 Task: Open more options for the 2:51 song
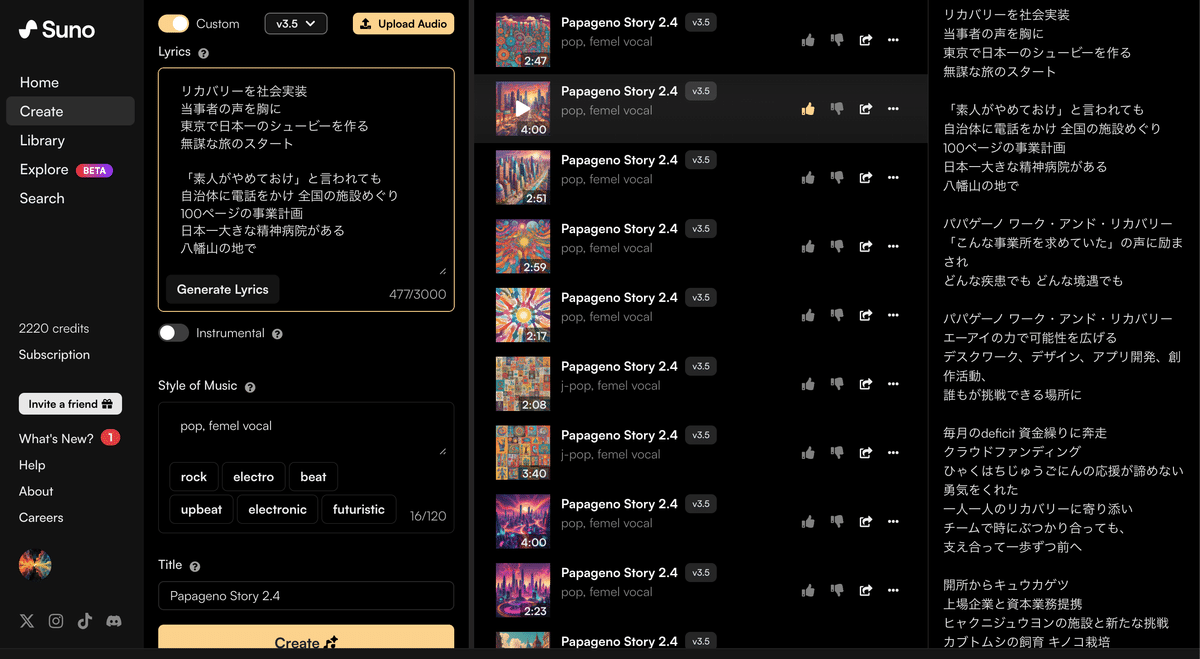coord(893,178)
